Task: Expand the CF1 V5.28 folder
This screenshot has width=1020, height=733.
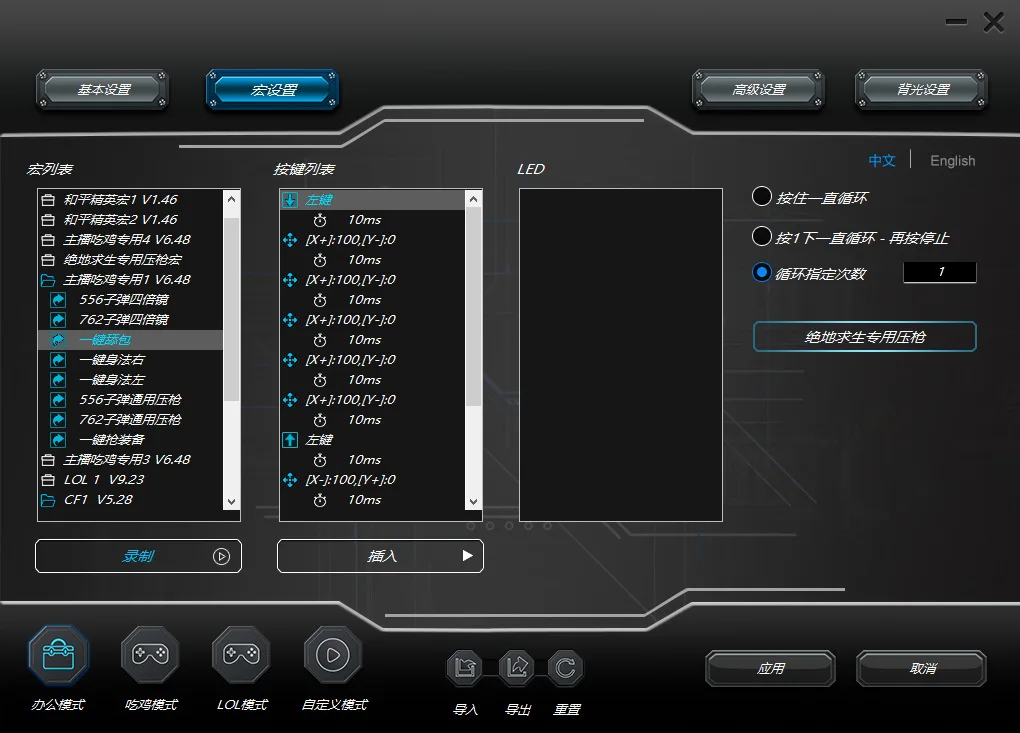Action: [x=47, y=500]
